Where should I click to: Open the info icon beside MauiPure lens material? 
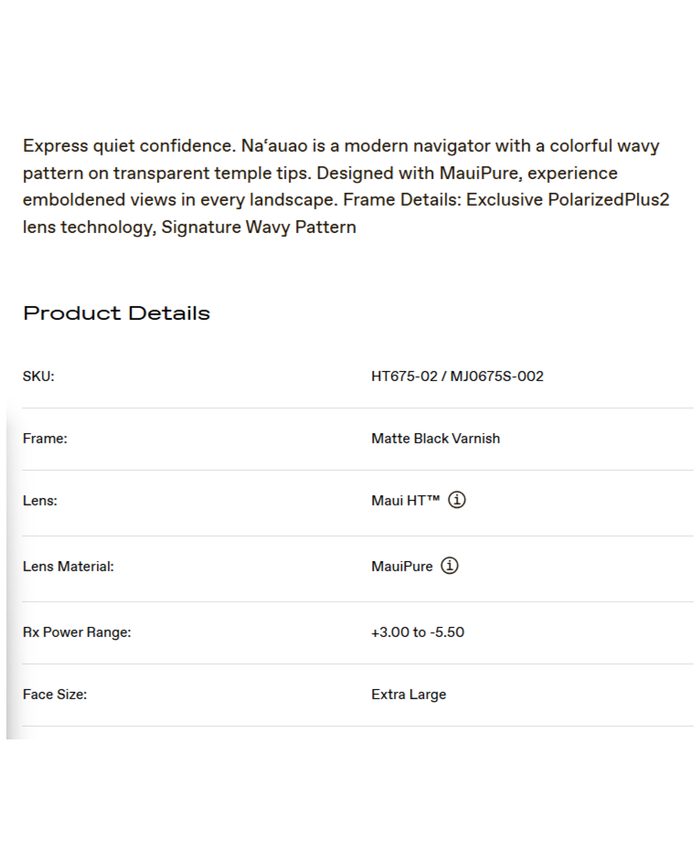(x=450, y=566)
